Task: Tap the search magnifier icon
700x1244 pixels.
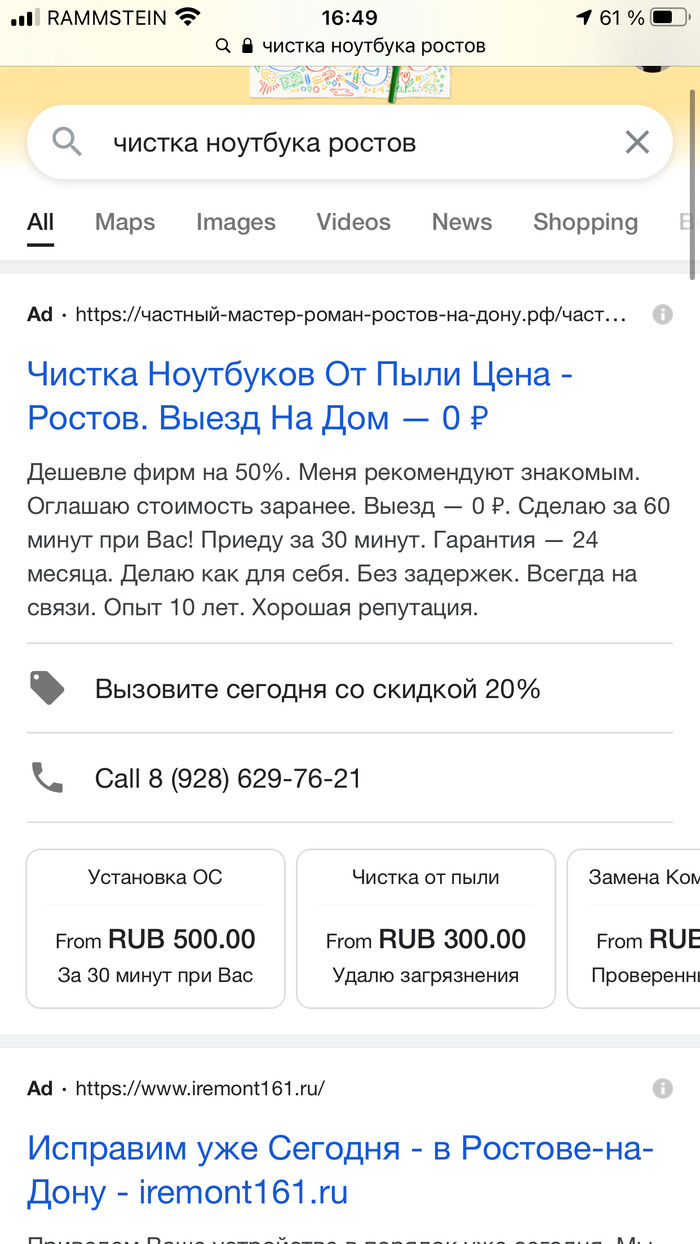Action: point(66,143)
